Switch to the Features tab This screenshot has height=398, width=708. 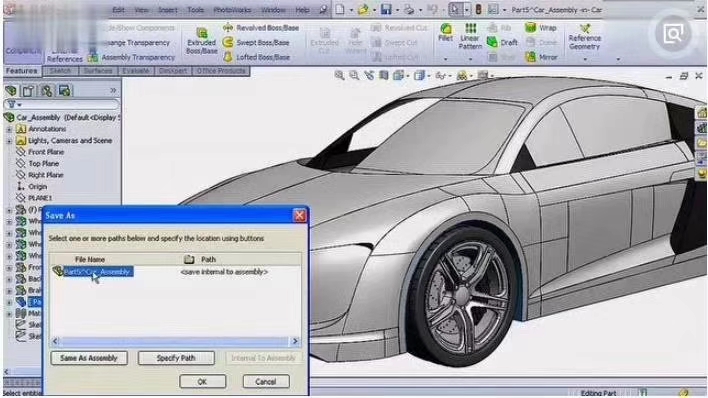click(22, 71)
